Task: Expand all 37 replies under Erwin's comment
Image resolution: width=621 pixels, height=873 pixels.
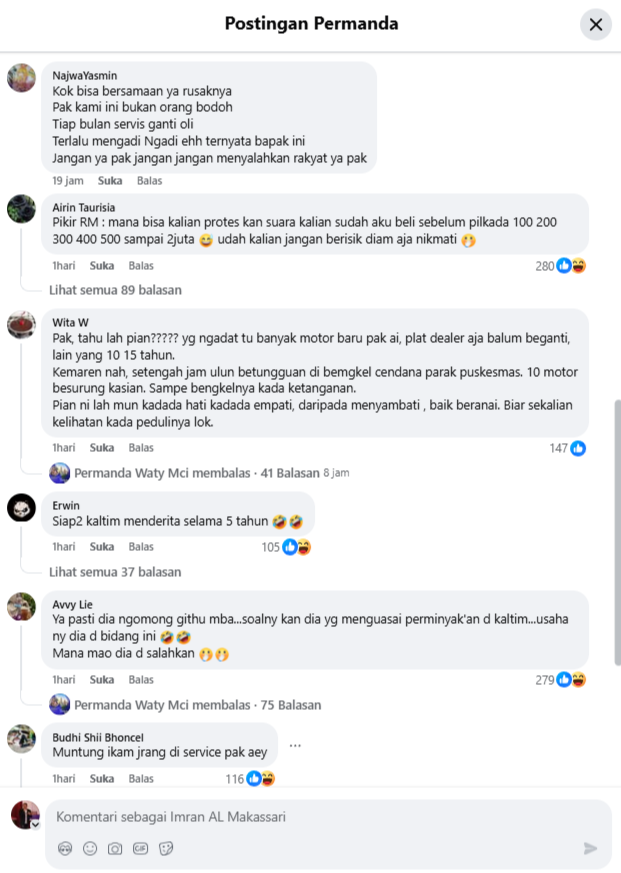Action: pos(115,572)
